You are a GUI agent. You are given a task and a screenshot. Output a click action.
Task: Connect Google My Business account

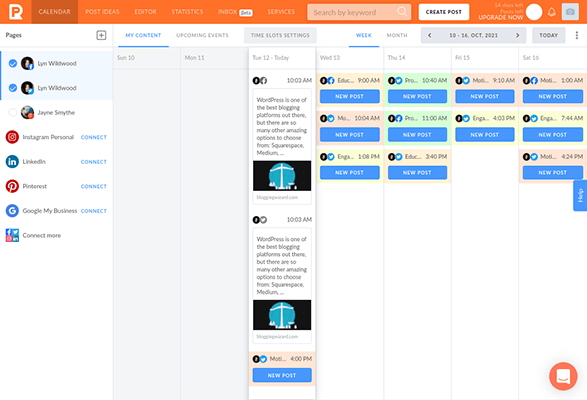click(x=94, y=211)
